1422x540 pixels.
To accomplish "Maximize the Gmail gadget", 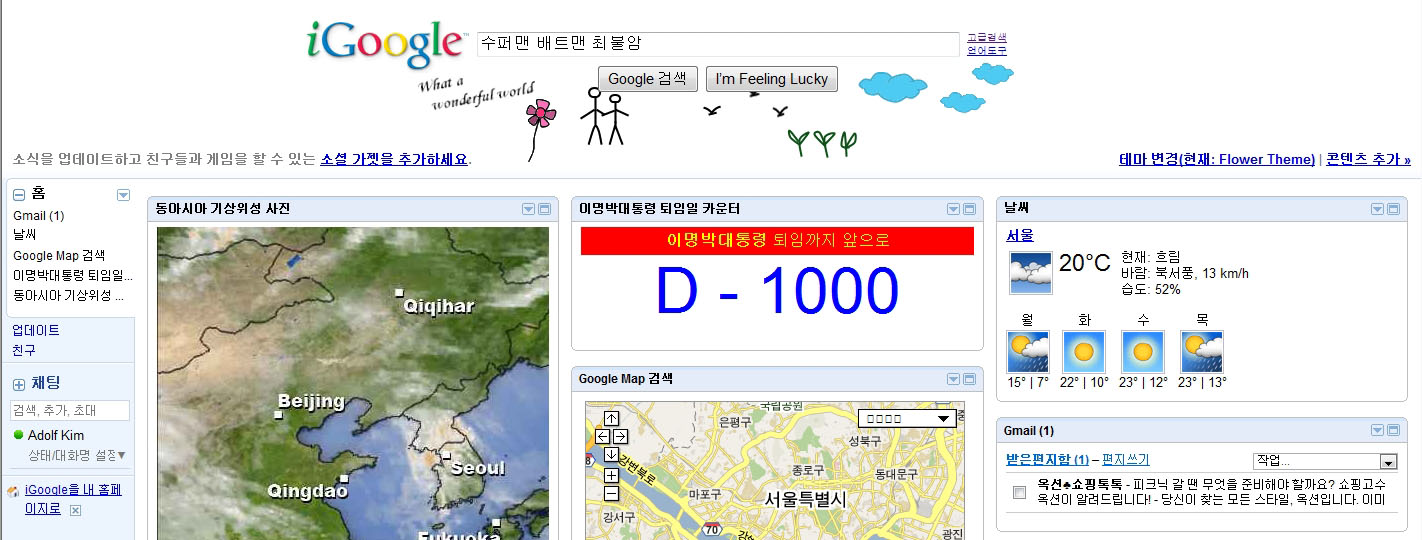I will (1394, 431).
